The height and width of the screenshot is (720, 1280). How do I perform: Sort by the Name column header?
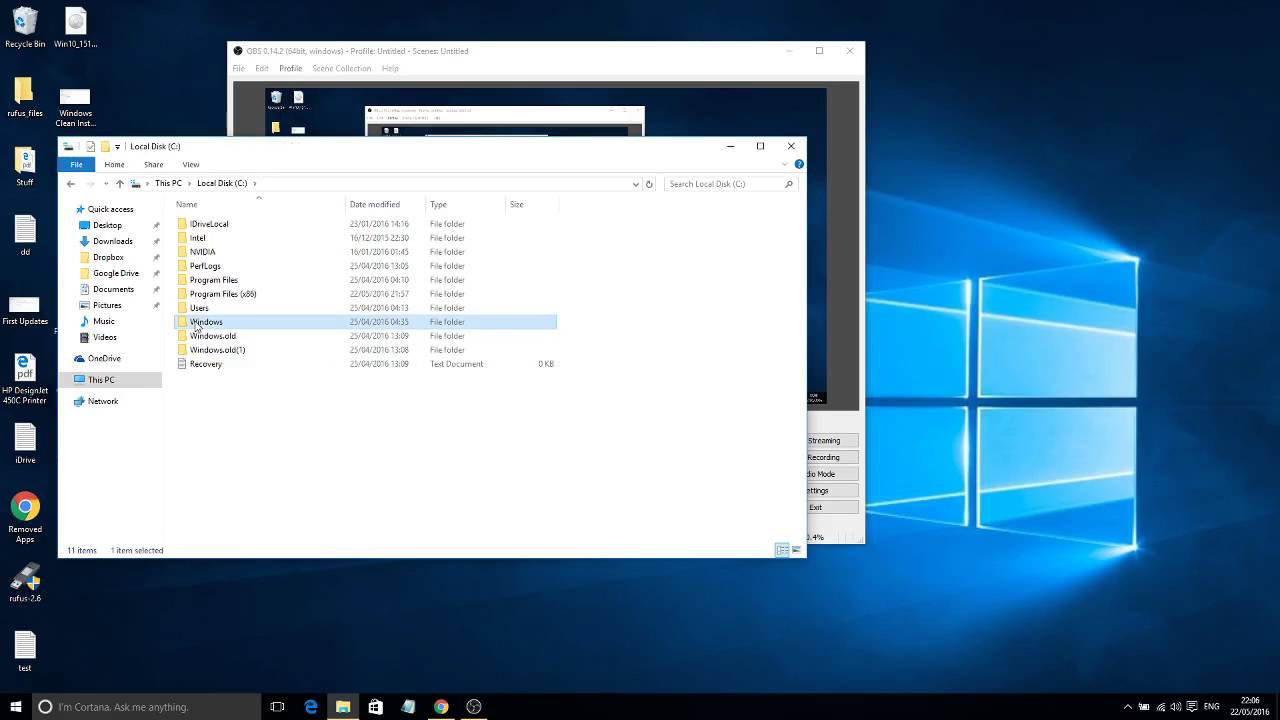tap(259, 204)
